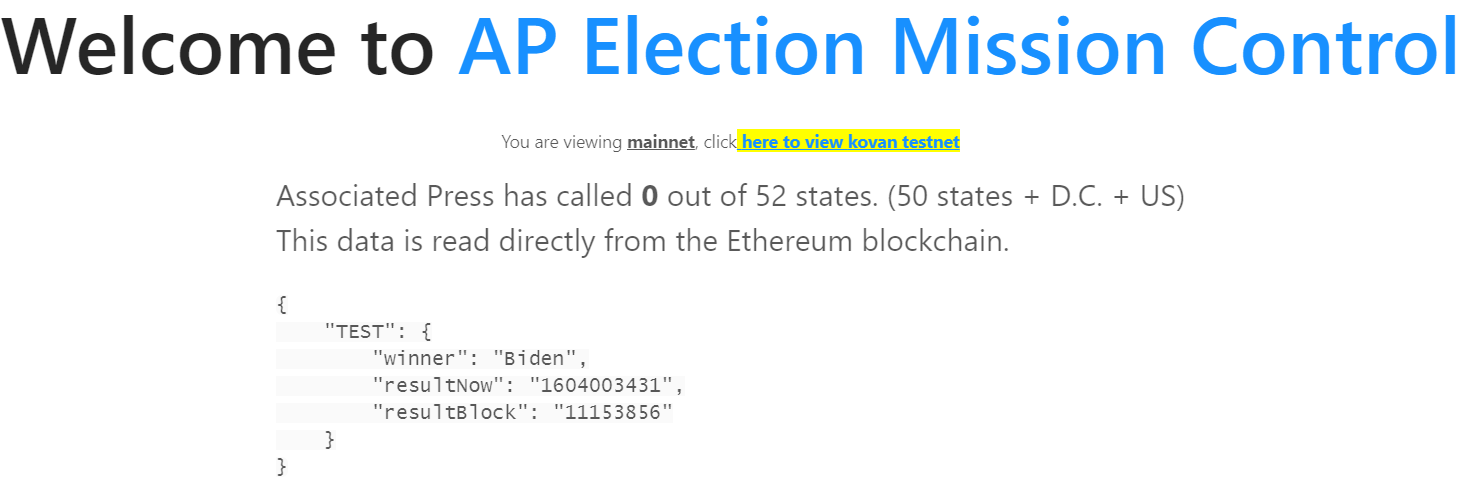Click the blue "AP Election Mission Control" heading
The height and width of the screenshot is (487, 1470).
[x=960, y=47]
